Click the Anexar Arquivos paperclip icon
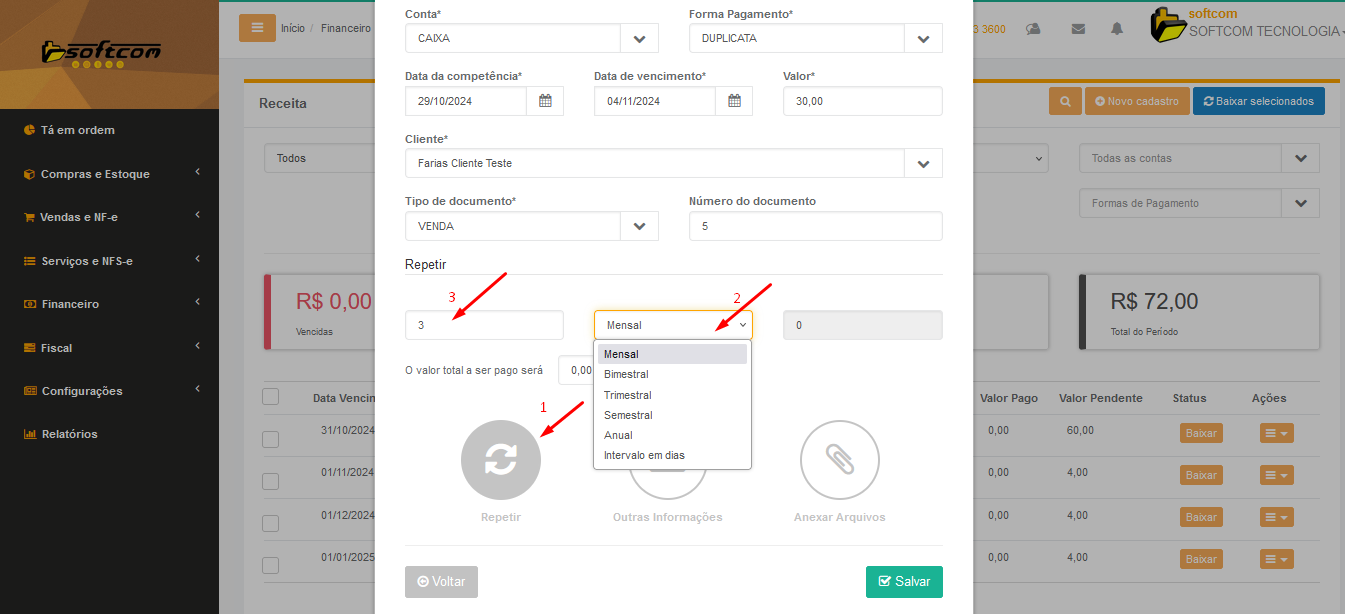 (839, 459)
